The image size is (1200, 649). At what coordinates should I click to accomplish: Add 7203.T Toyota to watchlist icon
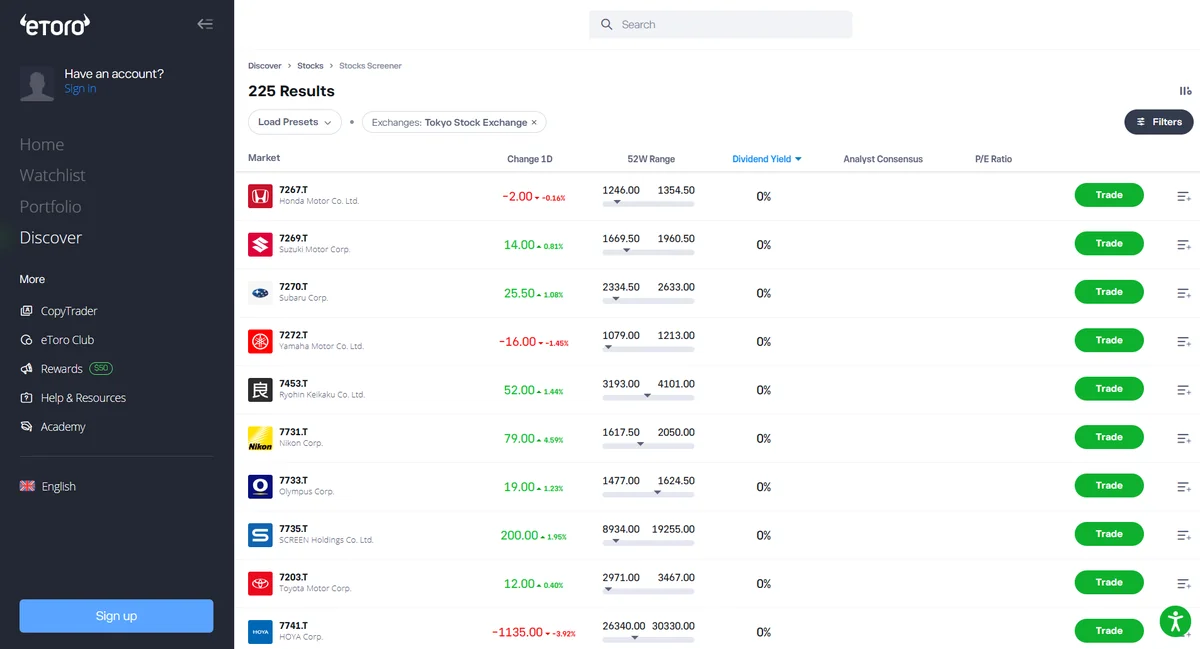point(1184,583)
